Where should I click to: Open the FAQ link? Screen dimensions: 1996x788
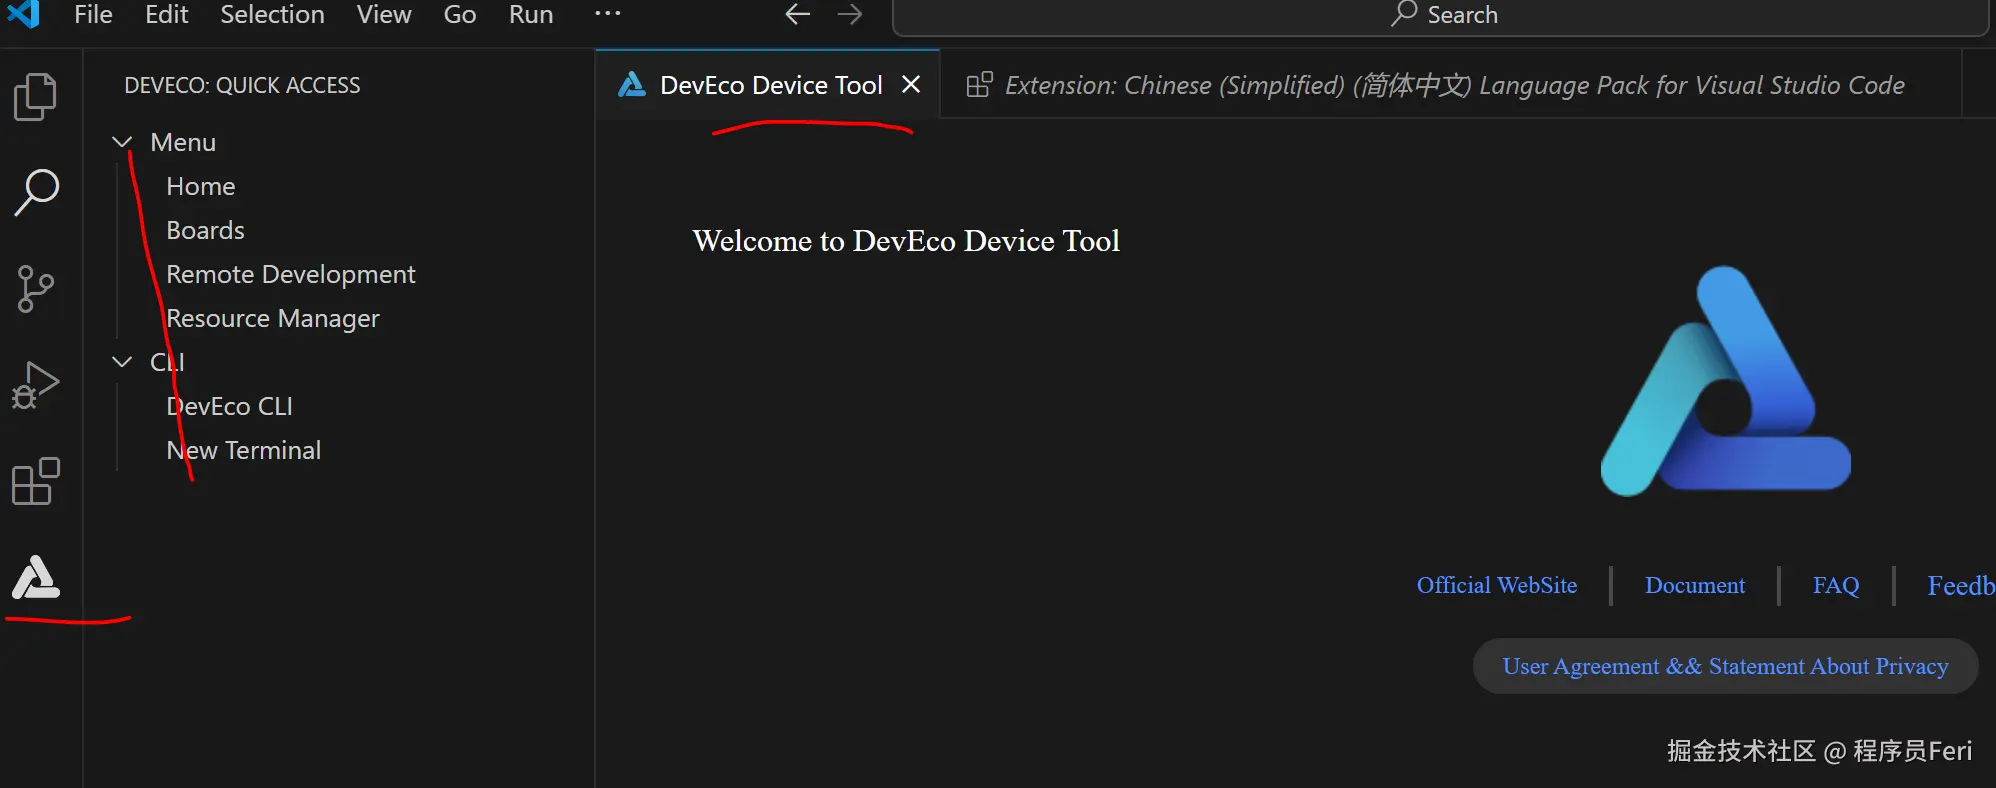click(x=1836, y=585)
